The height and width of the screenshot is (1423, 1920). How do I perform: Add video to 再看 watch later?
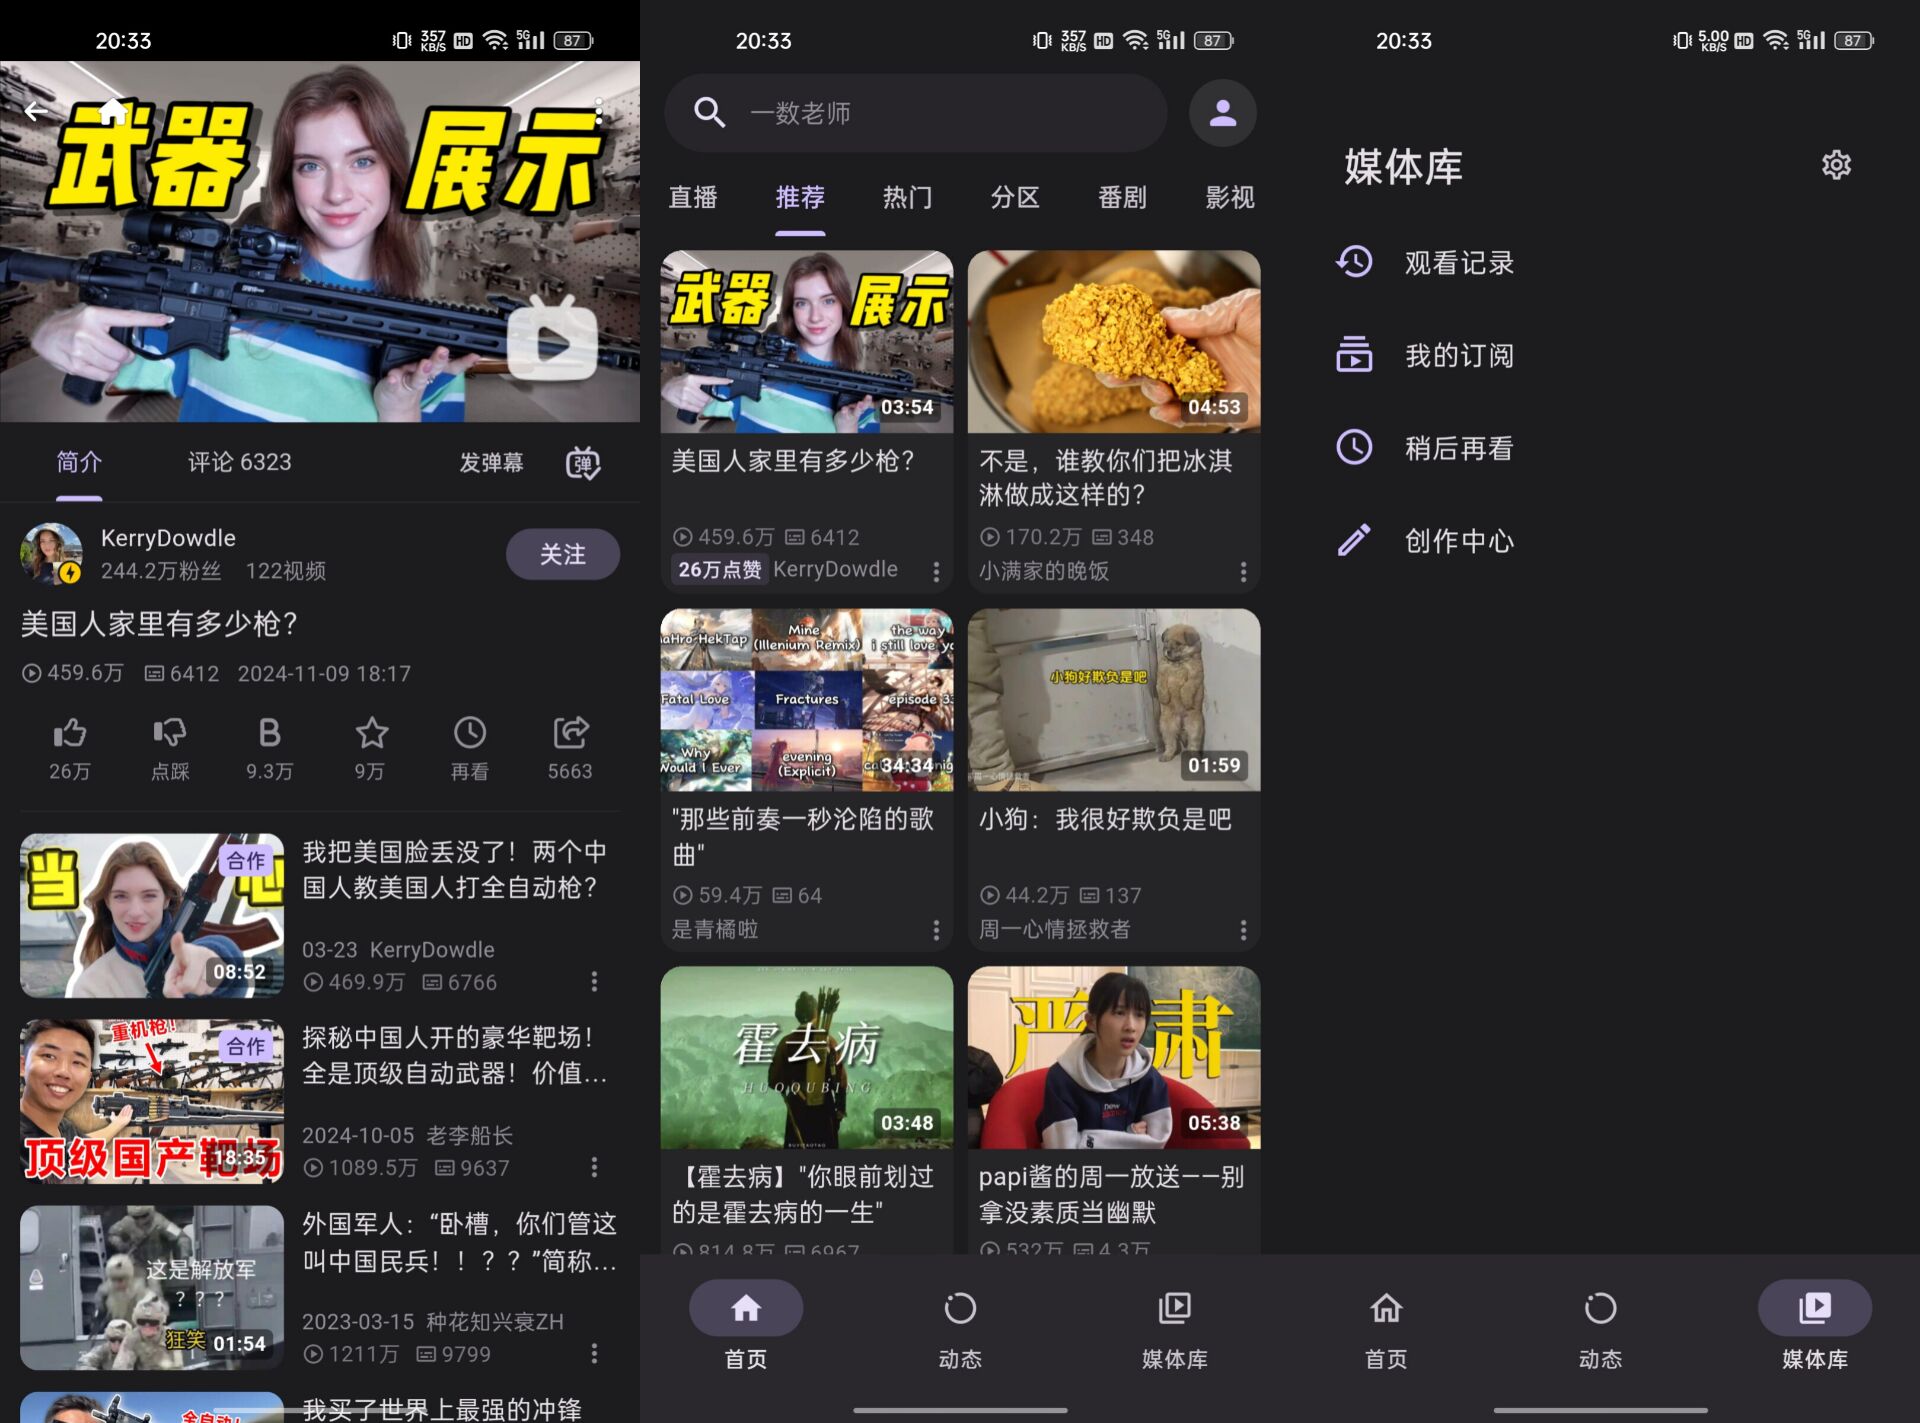pos(470,733)
